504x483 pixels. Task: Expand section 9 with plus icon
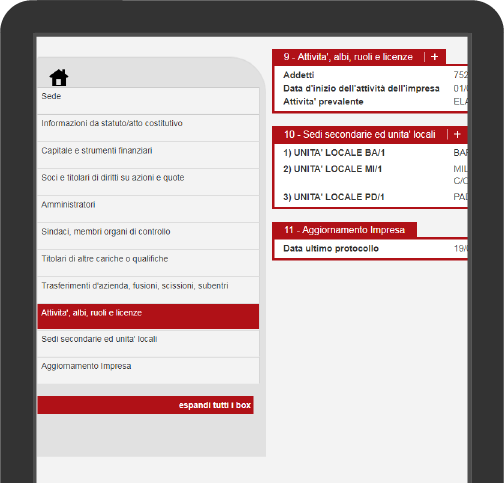click(434, 57)
